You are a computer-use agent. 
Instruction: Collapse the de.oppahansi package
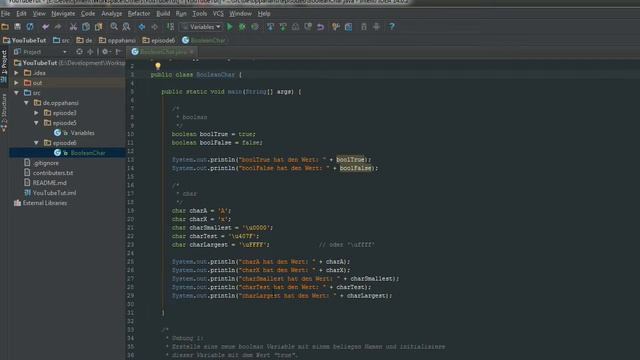pyautogui.click(x=27, y=103)
